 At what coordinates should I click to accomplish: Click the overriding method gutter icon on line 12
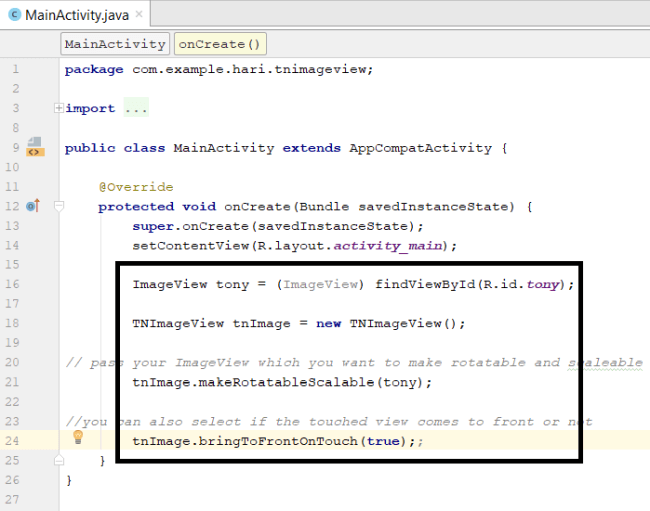[33, 206]
